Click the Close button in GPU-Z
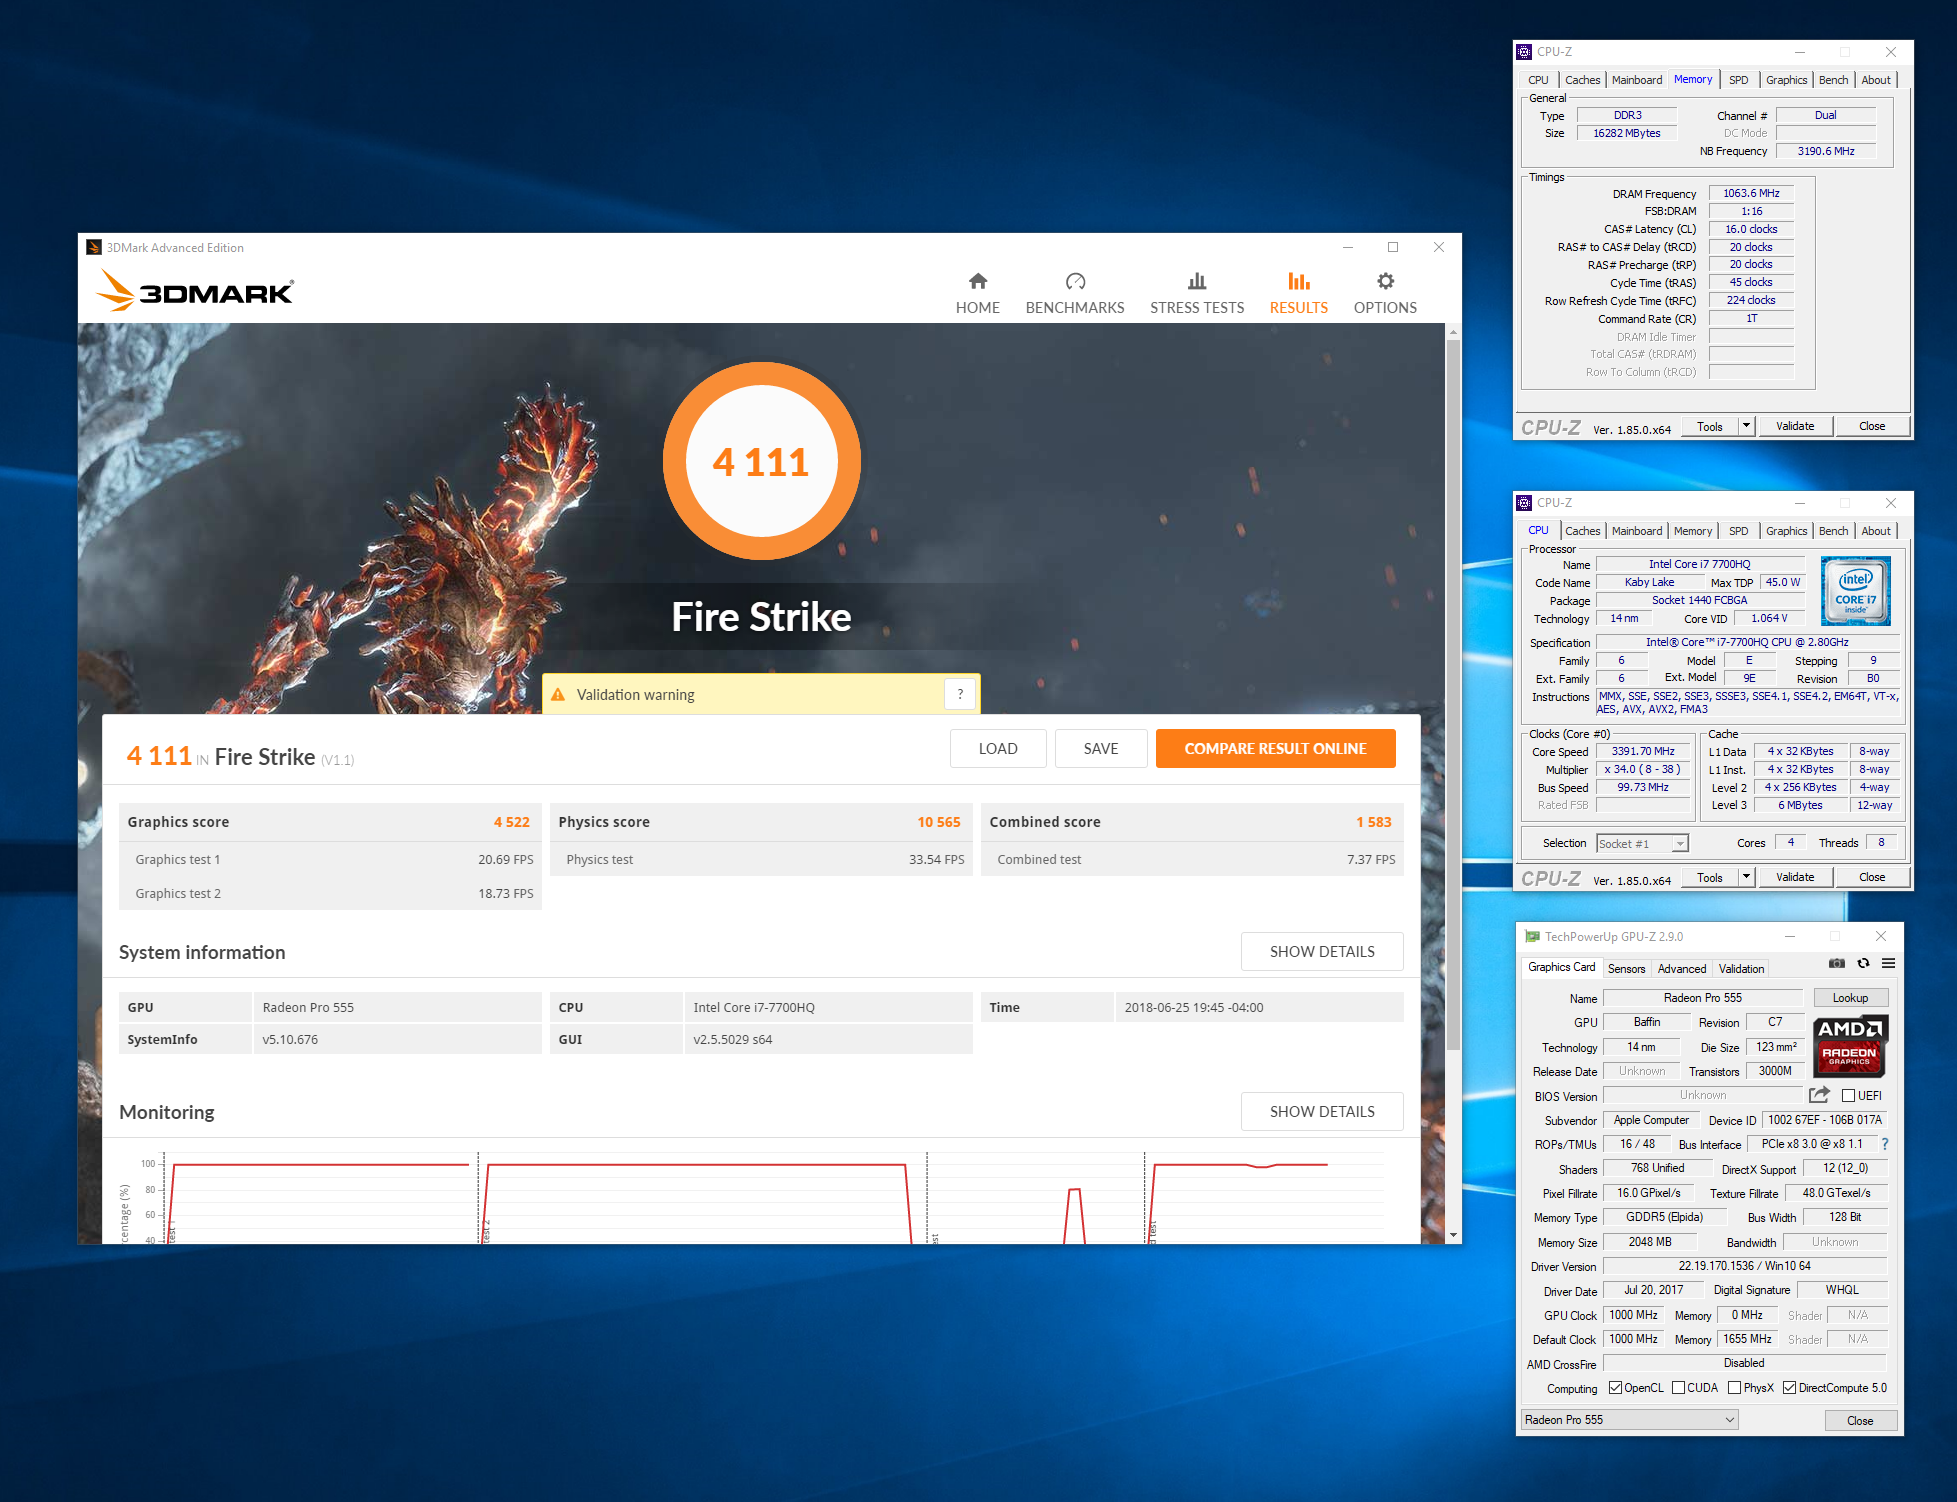 tap(1860, 1420)
